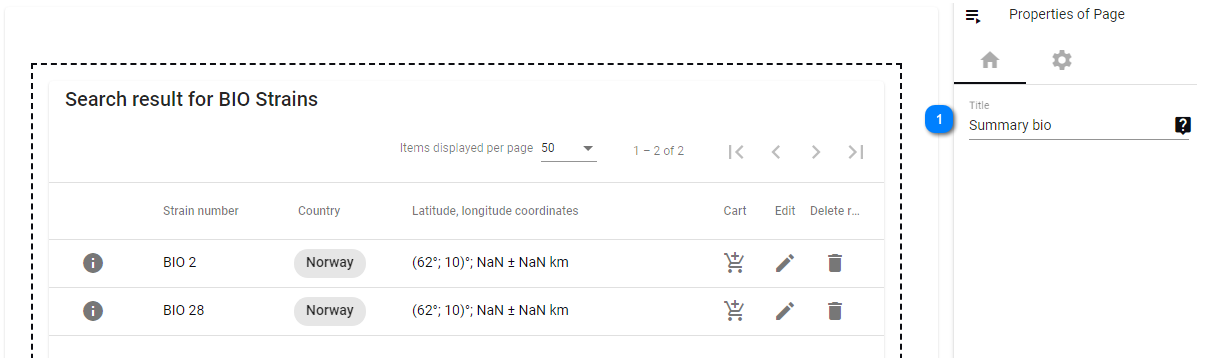Switch to the home properties tab

(x=990, y=60)
